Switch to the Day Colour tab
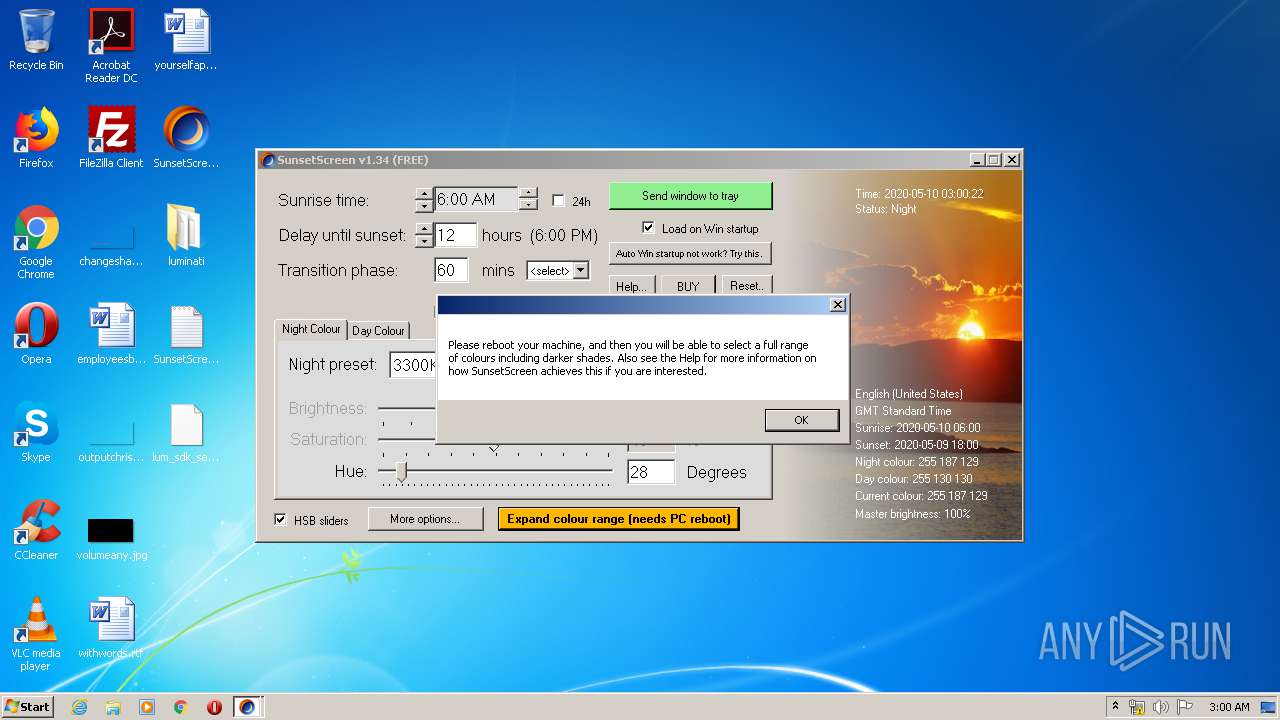Viewport: 1280px width, 720px height. [378, 331]
